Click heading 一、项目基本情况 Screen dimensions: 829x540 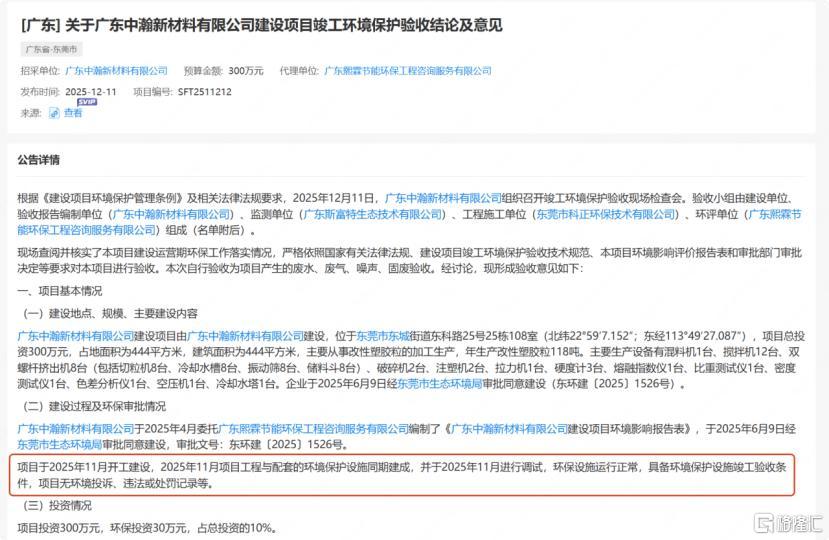pos(60,291)
